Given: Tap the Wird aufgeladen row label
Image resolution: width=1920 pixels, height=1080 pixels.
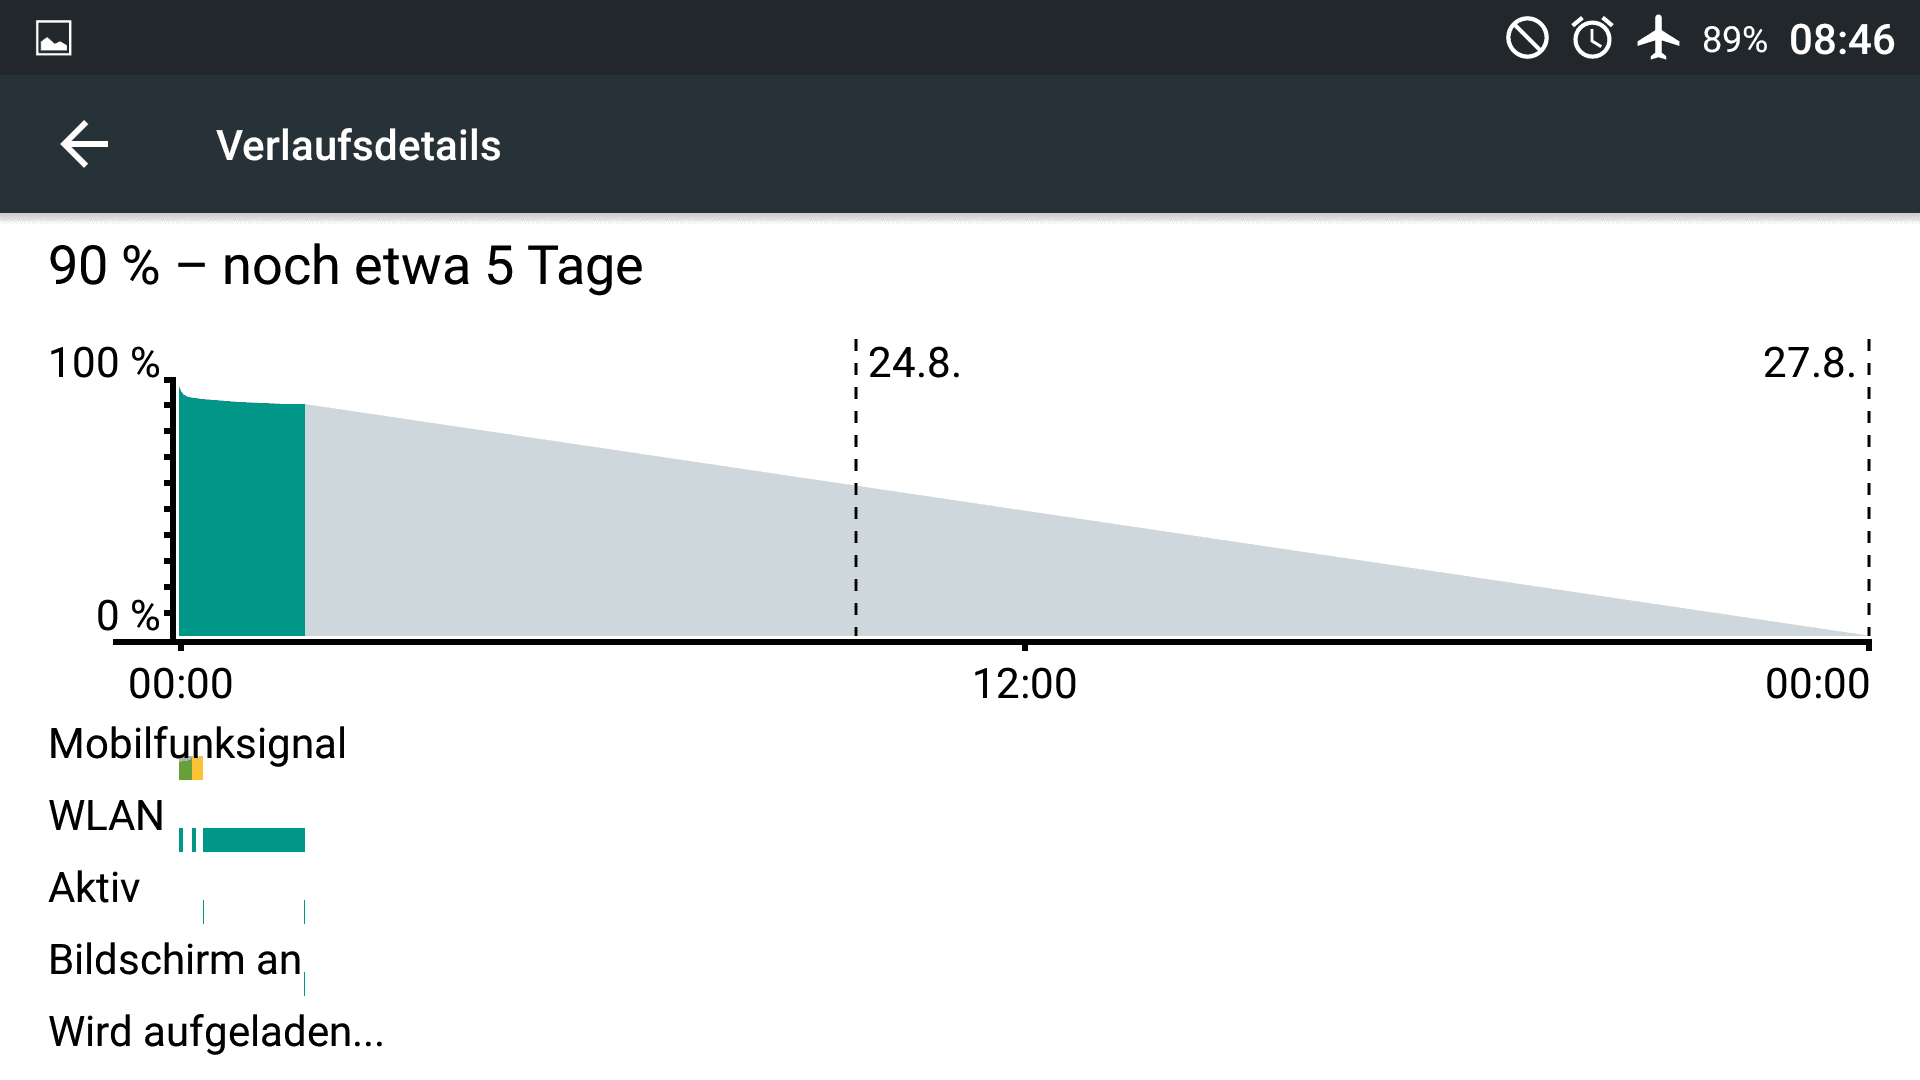Looking at the screenshot, I should [x=216, y=1032].
